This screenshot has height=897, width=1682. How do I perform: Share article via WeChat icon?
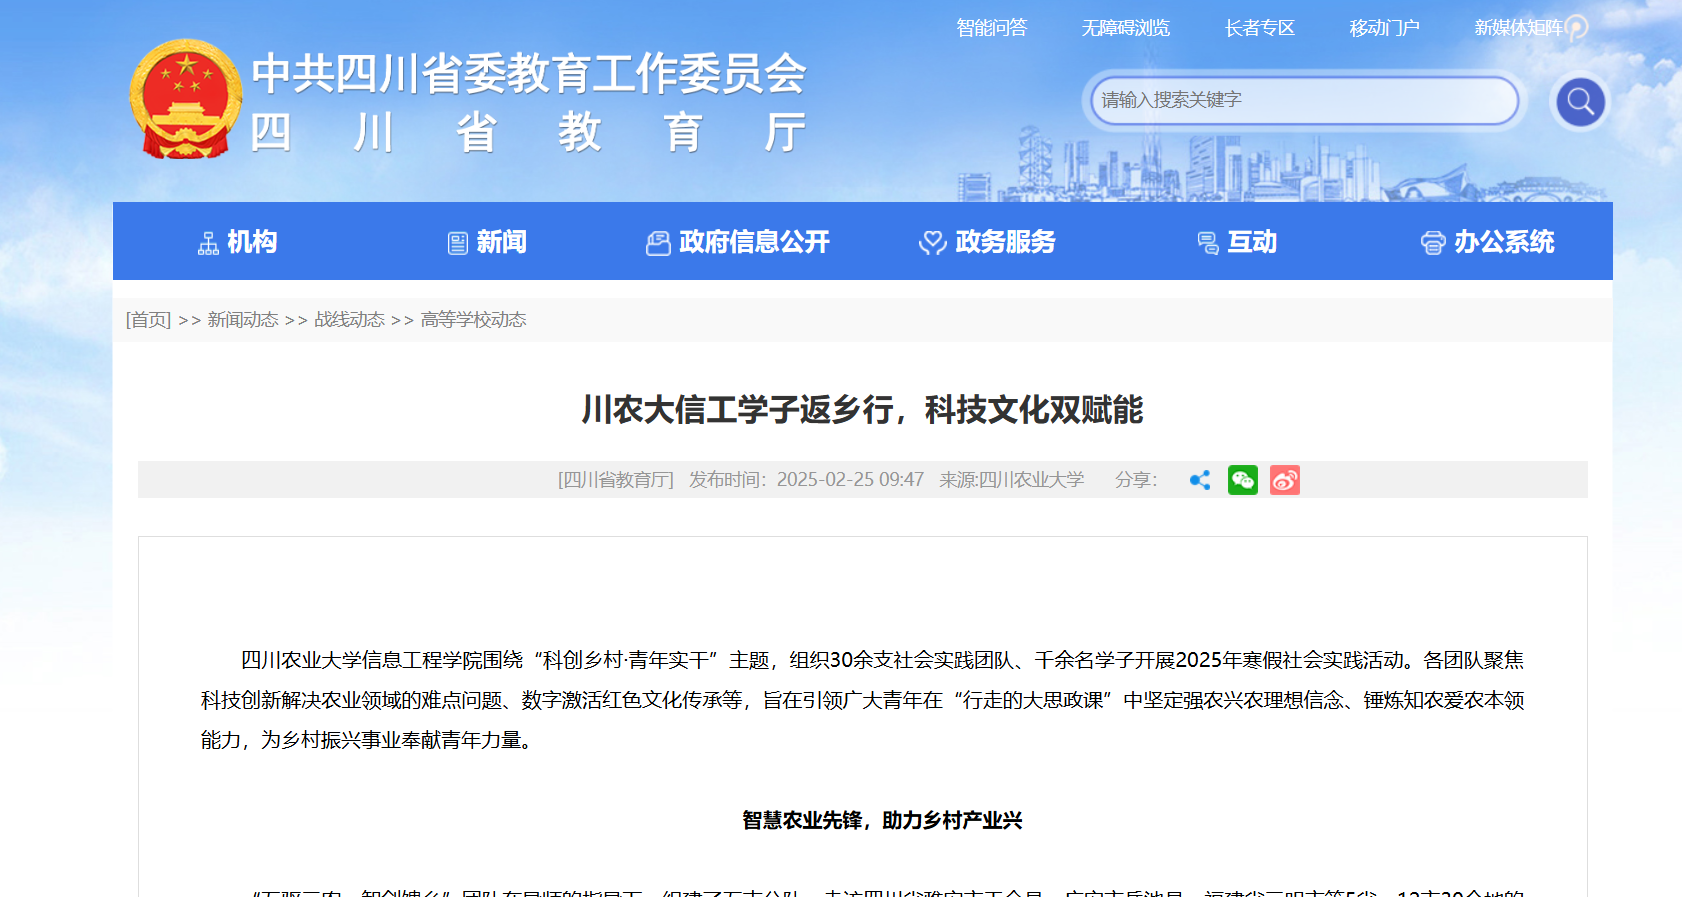pyautogui.click(x=1242, y=480)
